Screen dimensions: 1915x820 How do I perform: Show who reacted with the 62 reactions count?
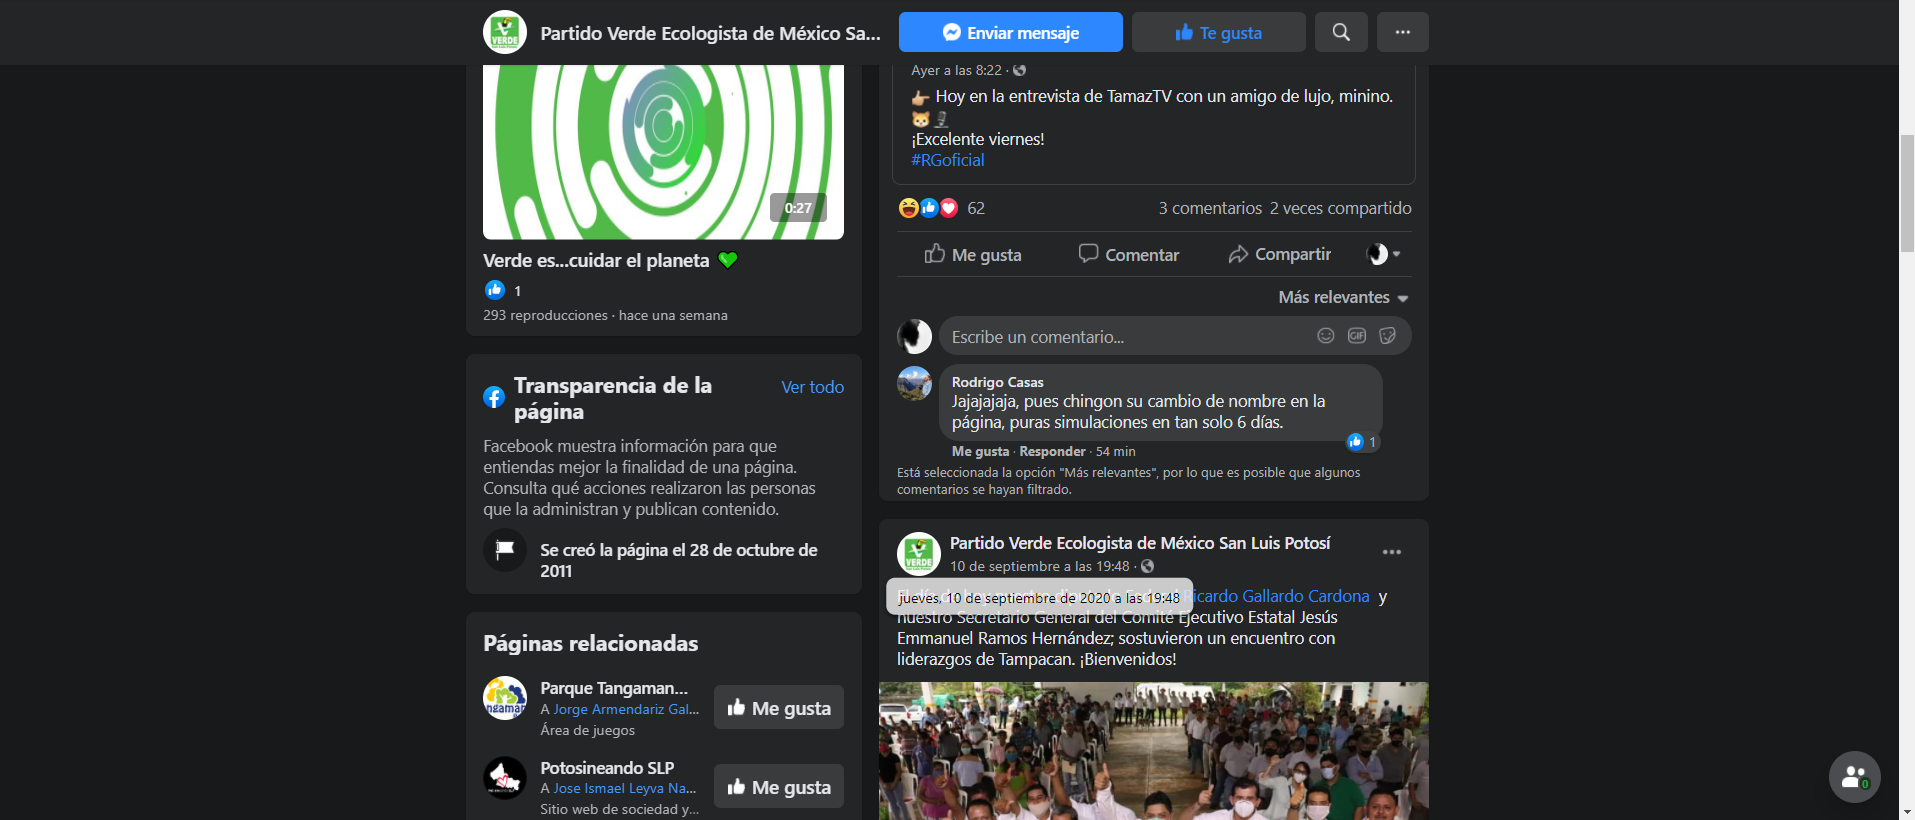point(976,208)
